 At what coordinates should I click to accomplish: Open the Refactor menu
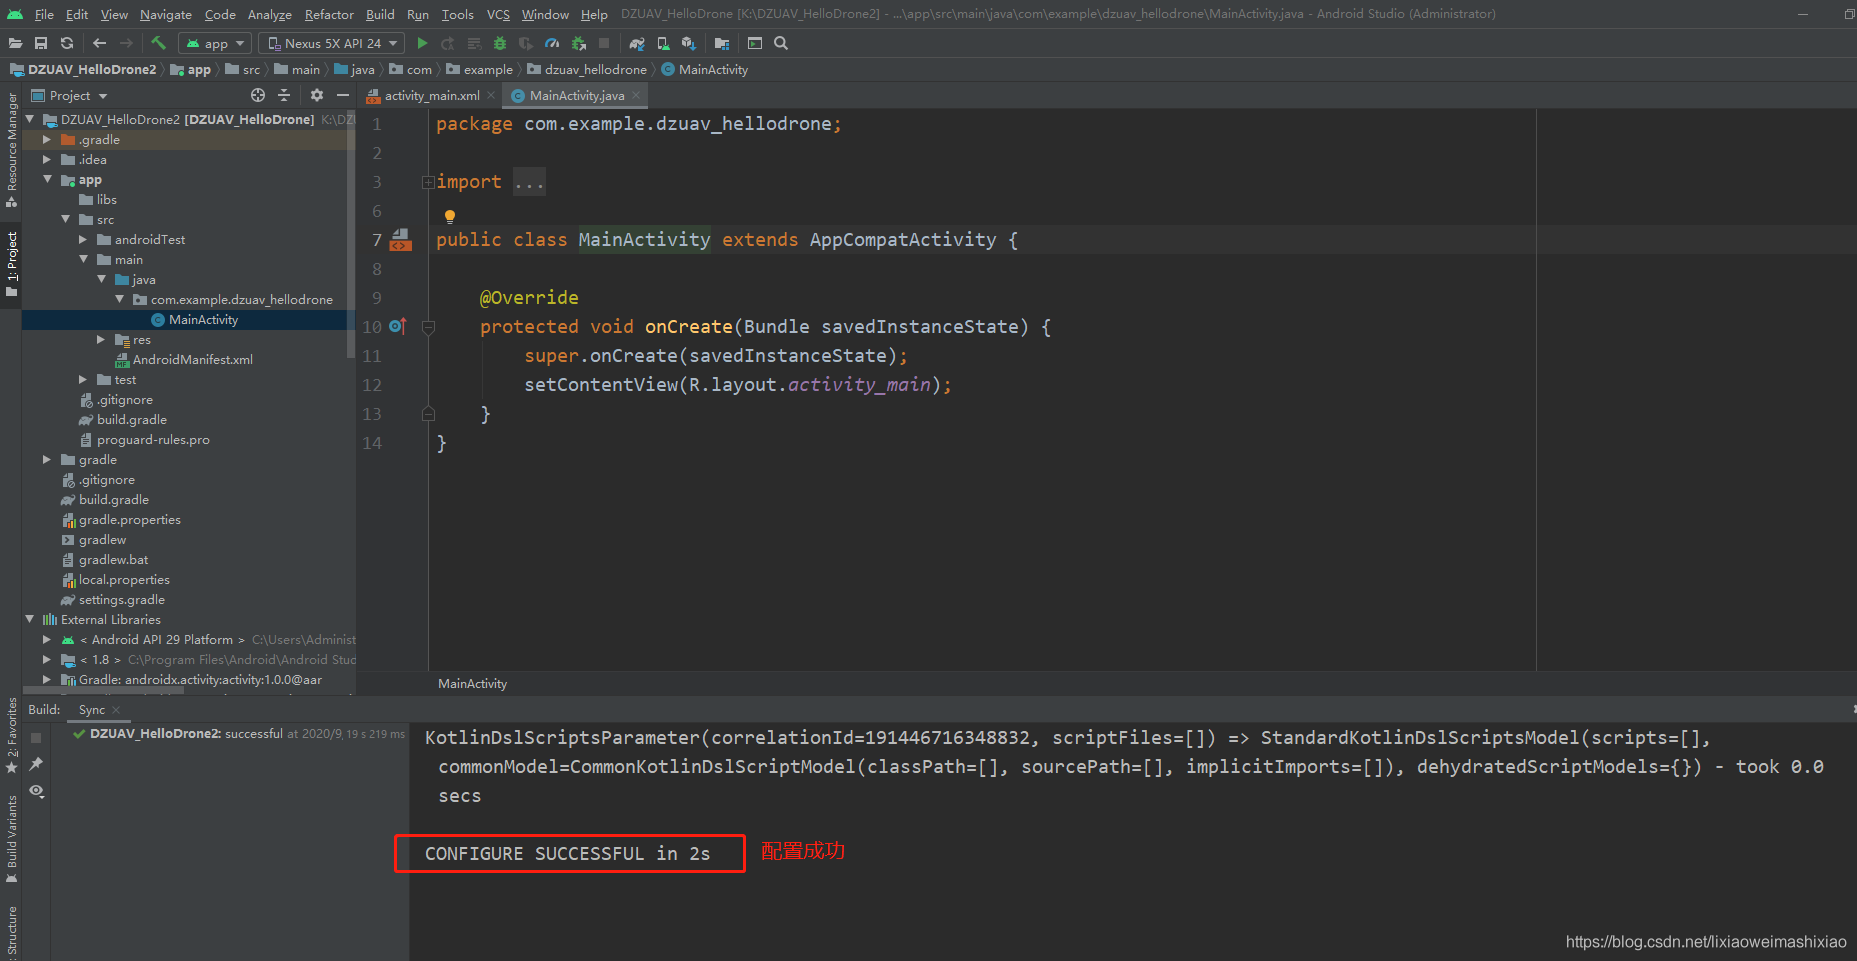[329, 14]
